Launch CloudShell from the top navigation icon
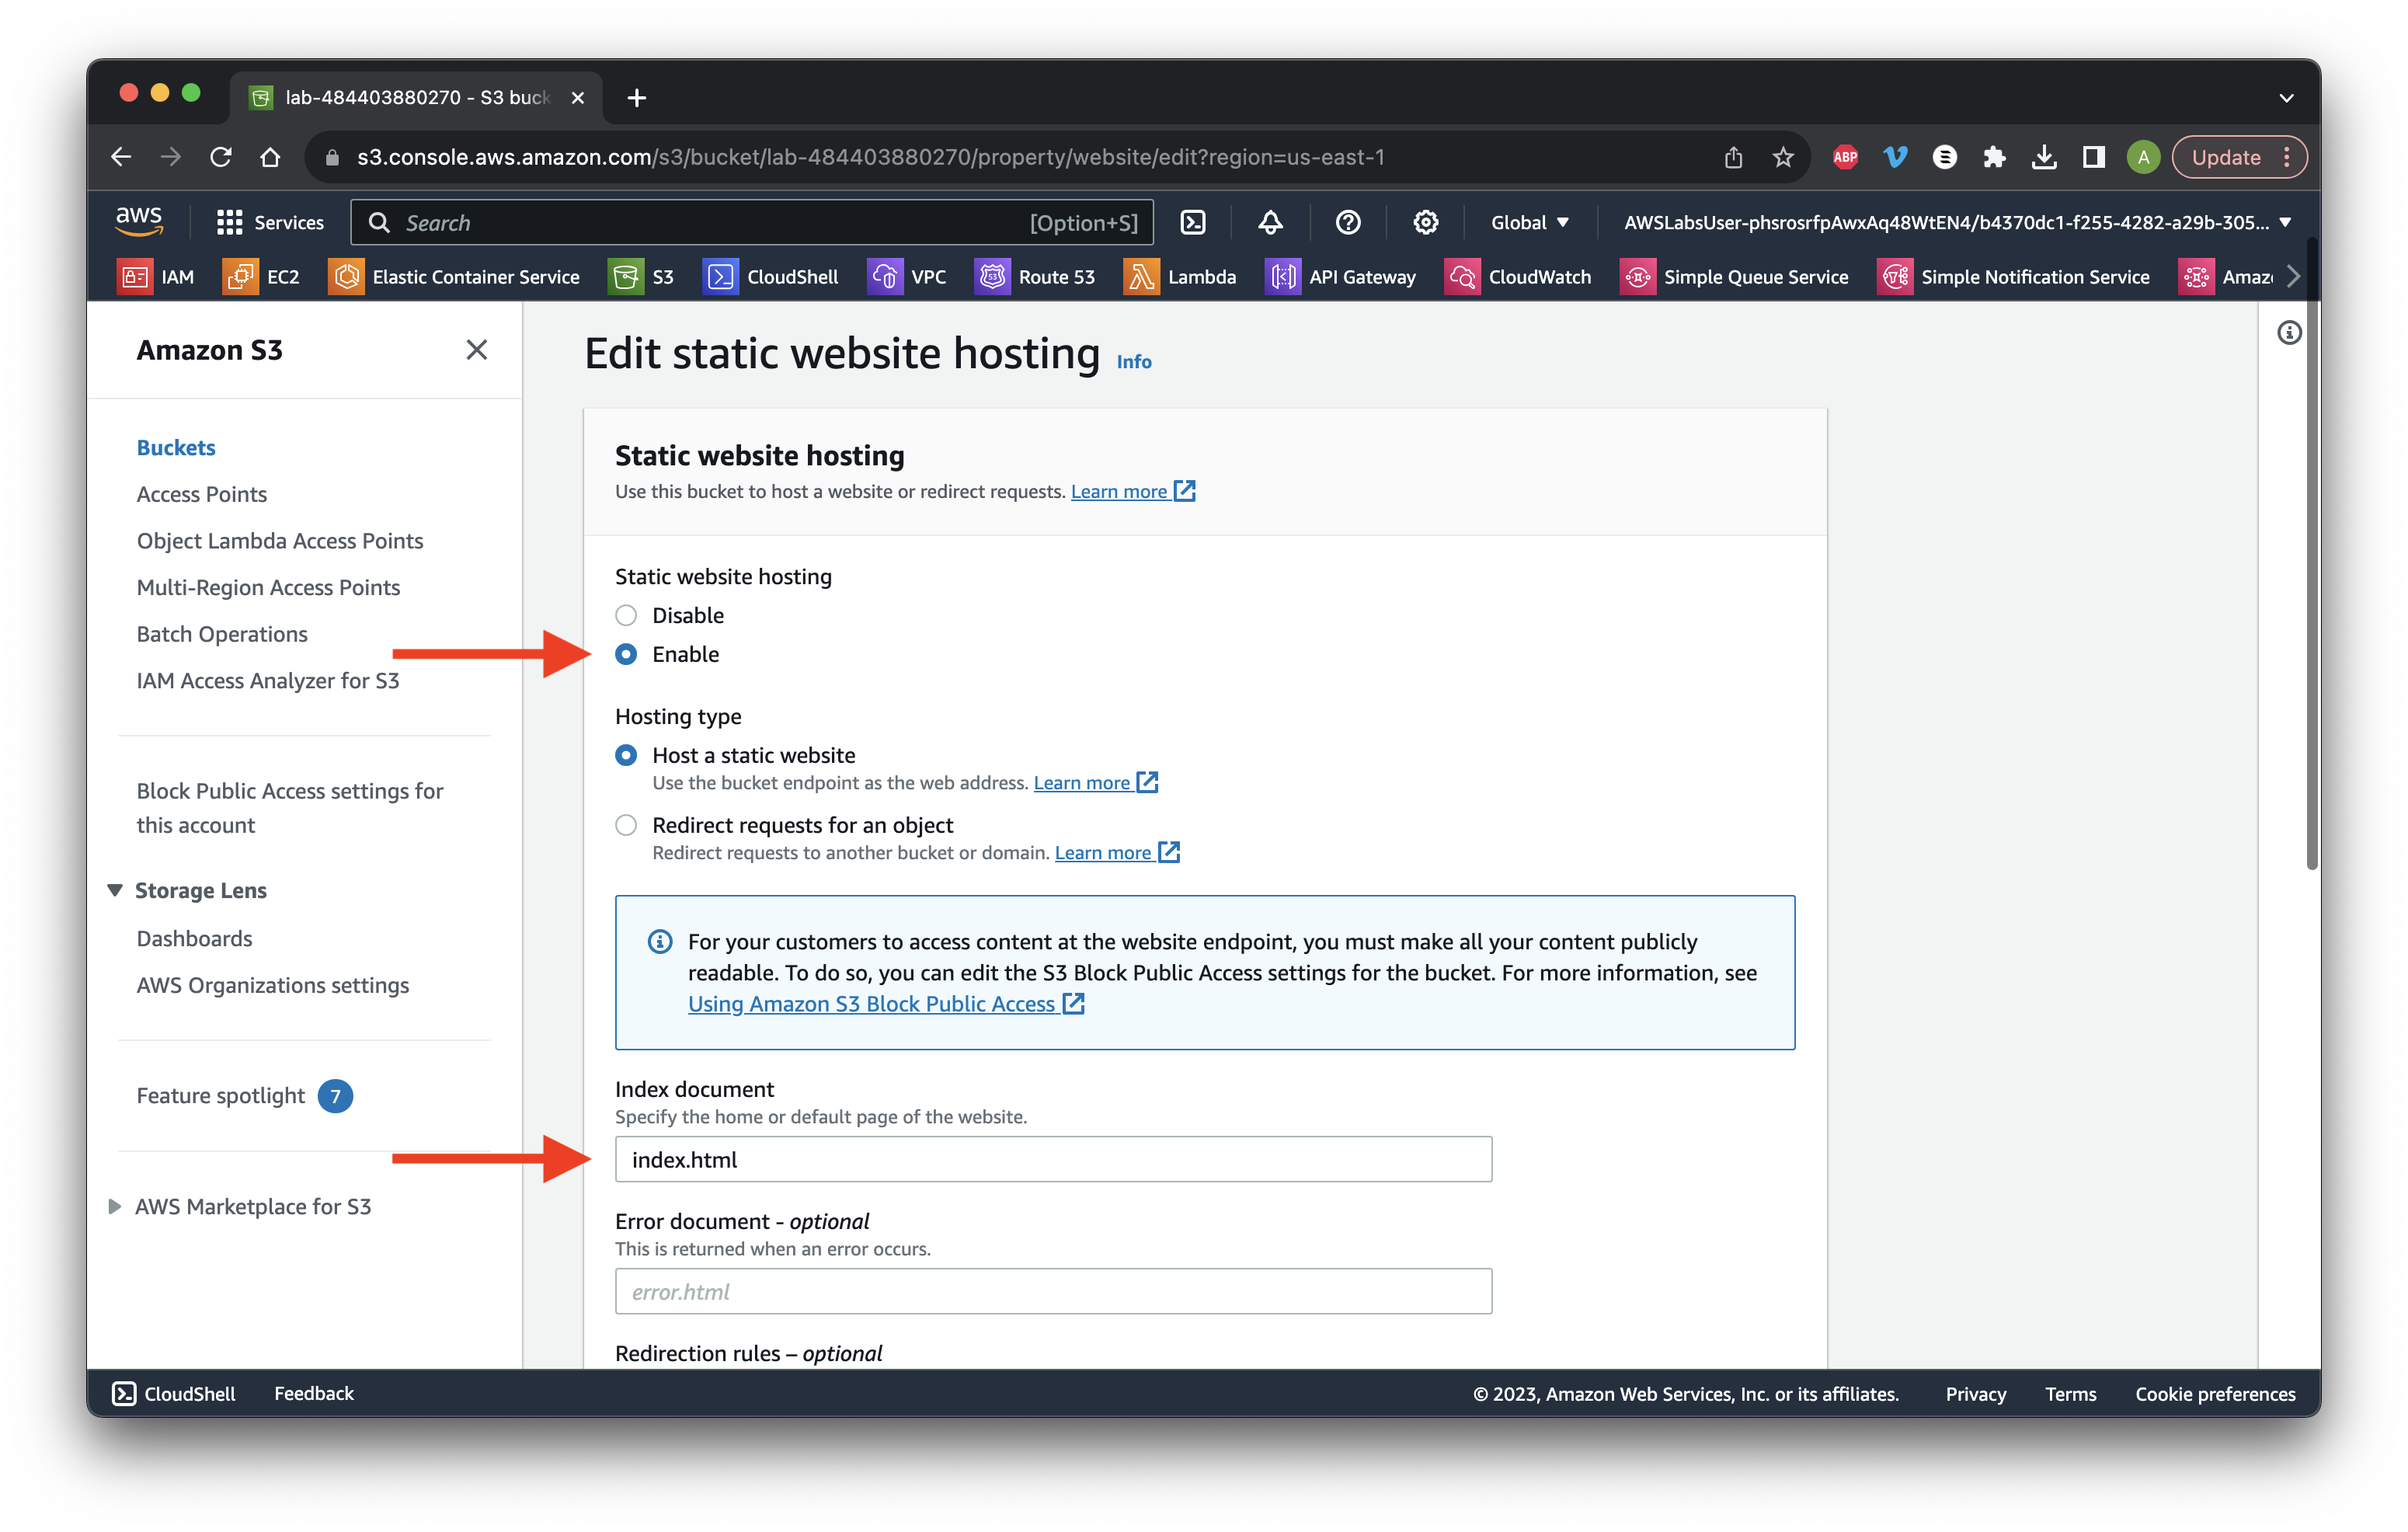2408x1532 pixels. [1193, 222]
